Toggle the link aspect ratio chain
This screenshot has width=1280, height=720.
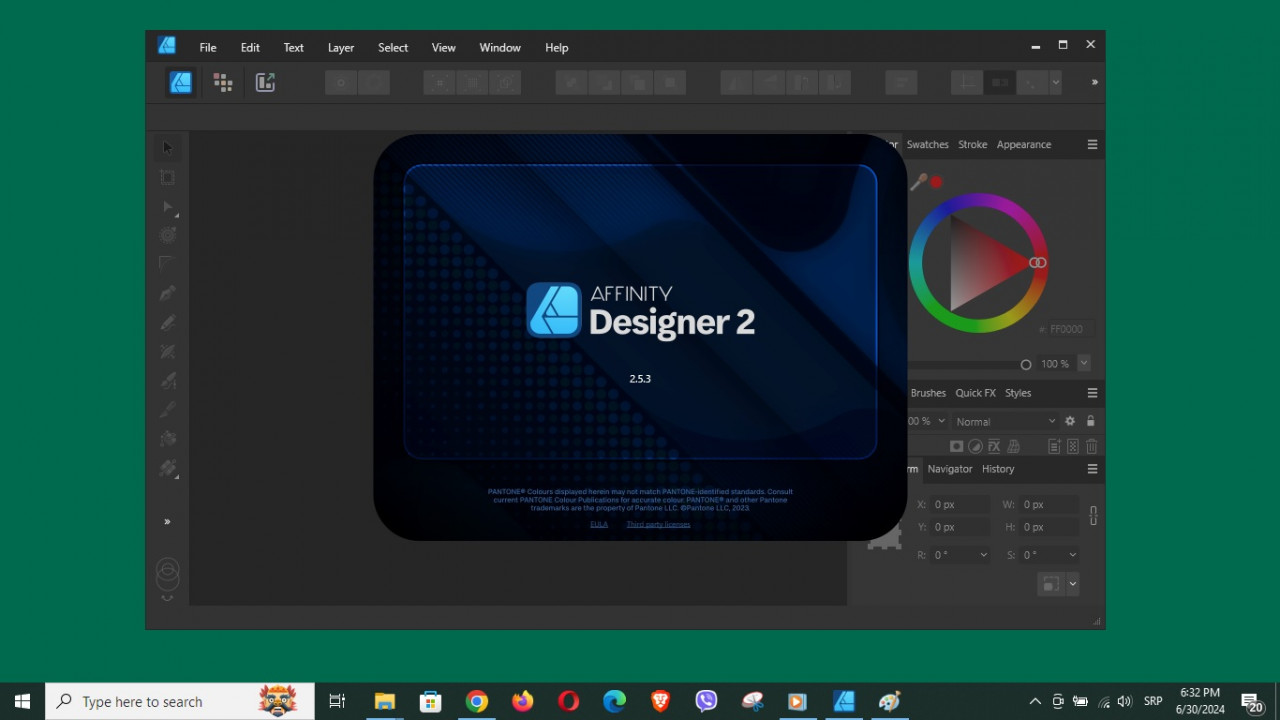[1093, 516]
